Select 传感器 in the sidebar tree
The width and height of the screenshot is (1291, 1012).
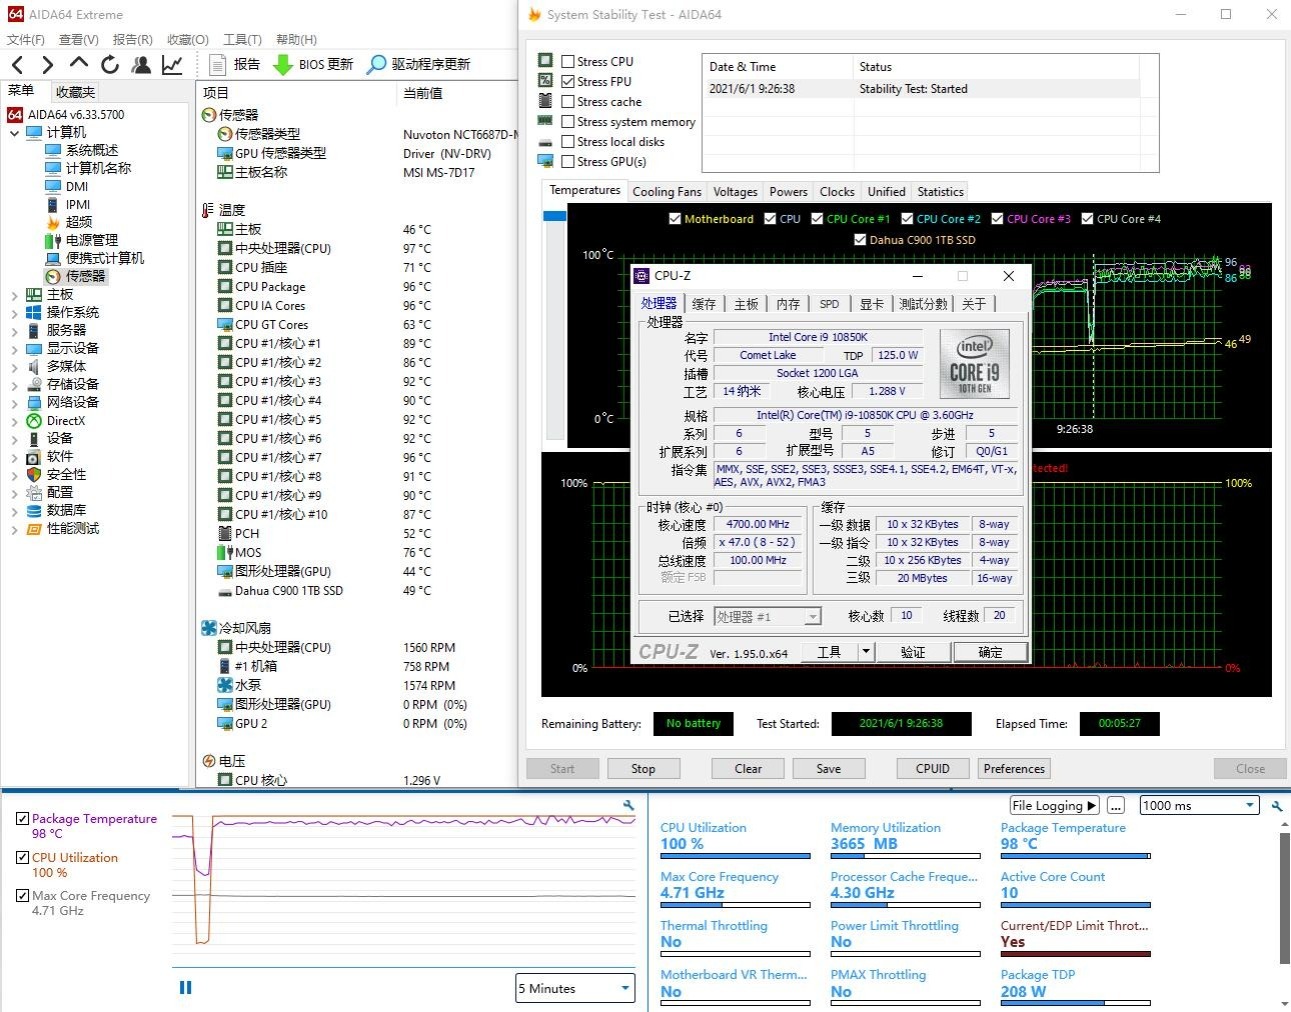click(85, 276)
